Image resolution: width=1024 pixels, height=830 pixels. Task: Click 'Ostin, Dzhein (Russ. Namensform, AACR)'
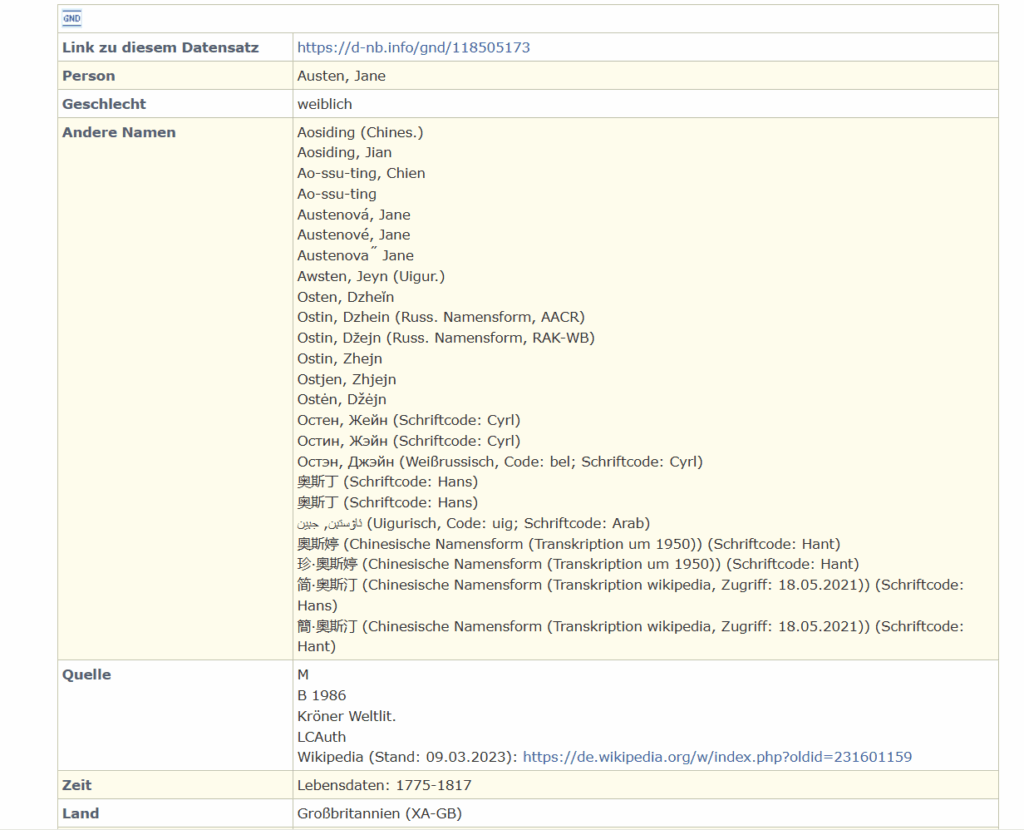coord(441,317)
